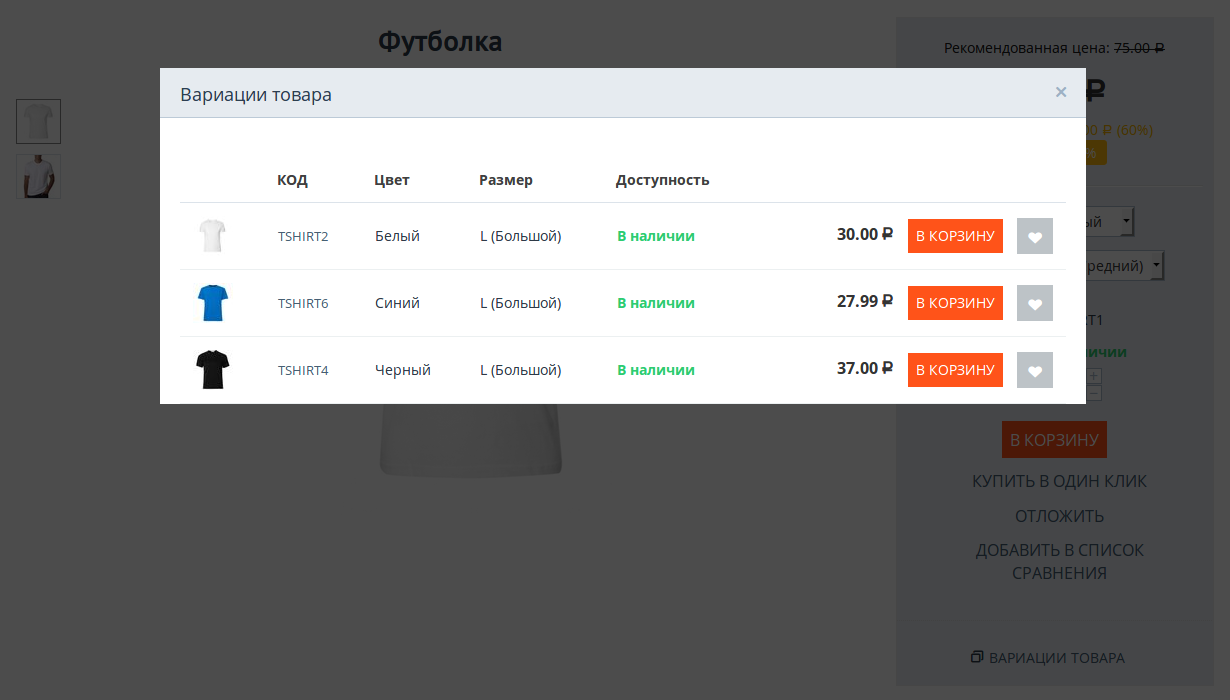Add white TSHIRT2 to wishlist via heart icon
This screenshot has width=1230, height=700.
[x=1034, y=237]
